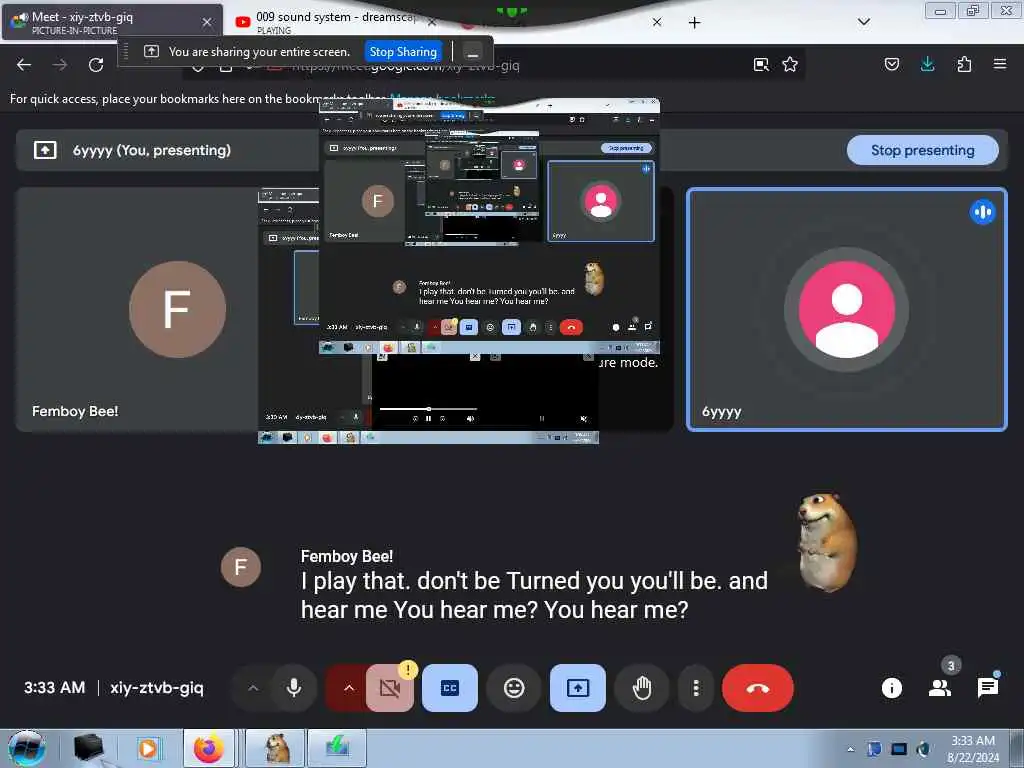Open the Windows Start button
Image resolution: width=1024 pixels, height=768 pixels.
click(x=27, y=748)
